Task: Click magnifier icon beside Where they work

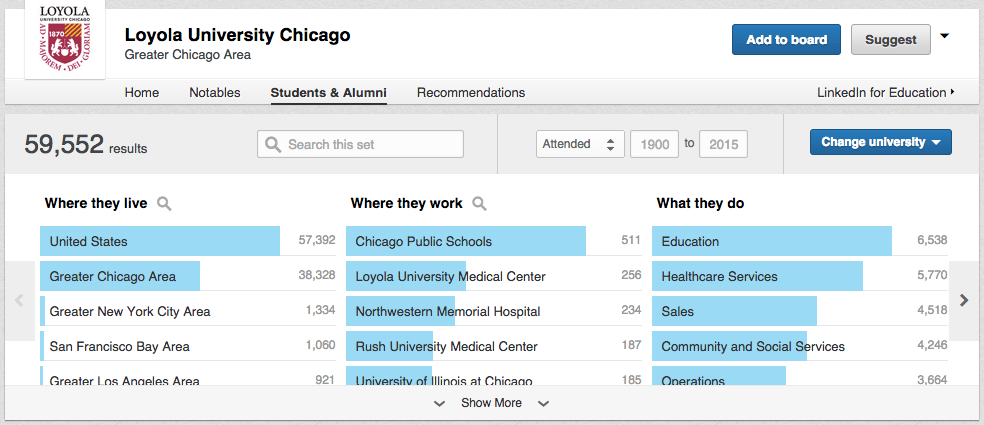Action: click(x=479, y=204)
